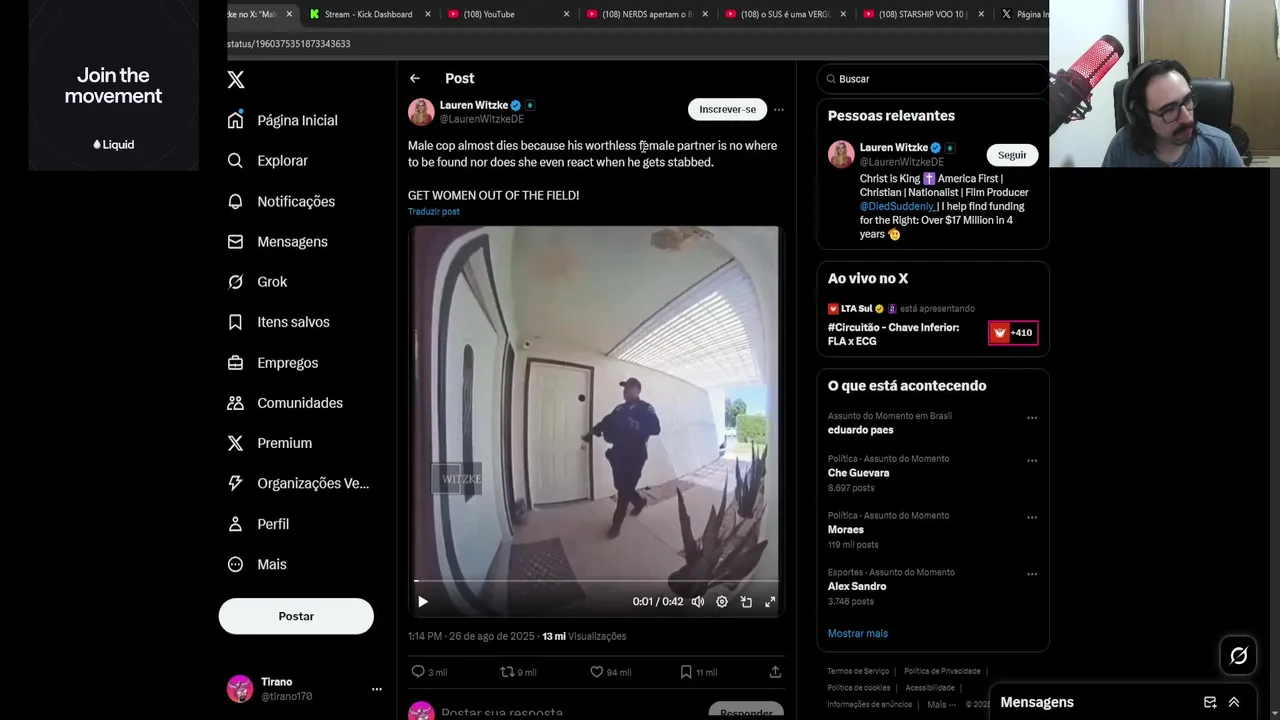The width and height of the screenshot is (1280, 720).
Task: Open Notificações bell icon
Action: click(235, 201)
